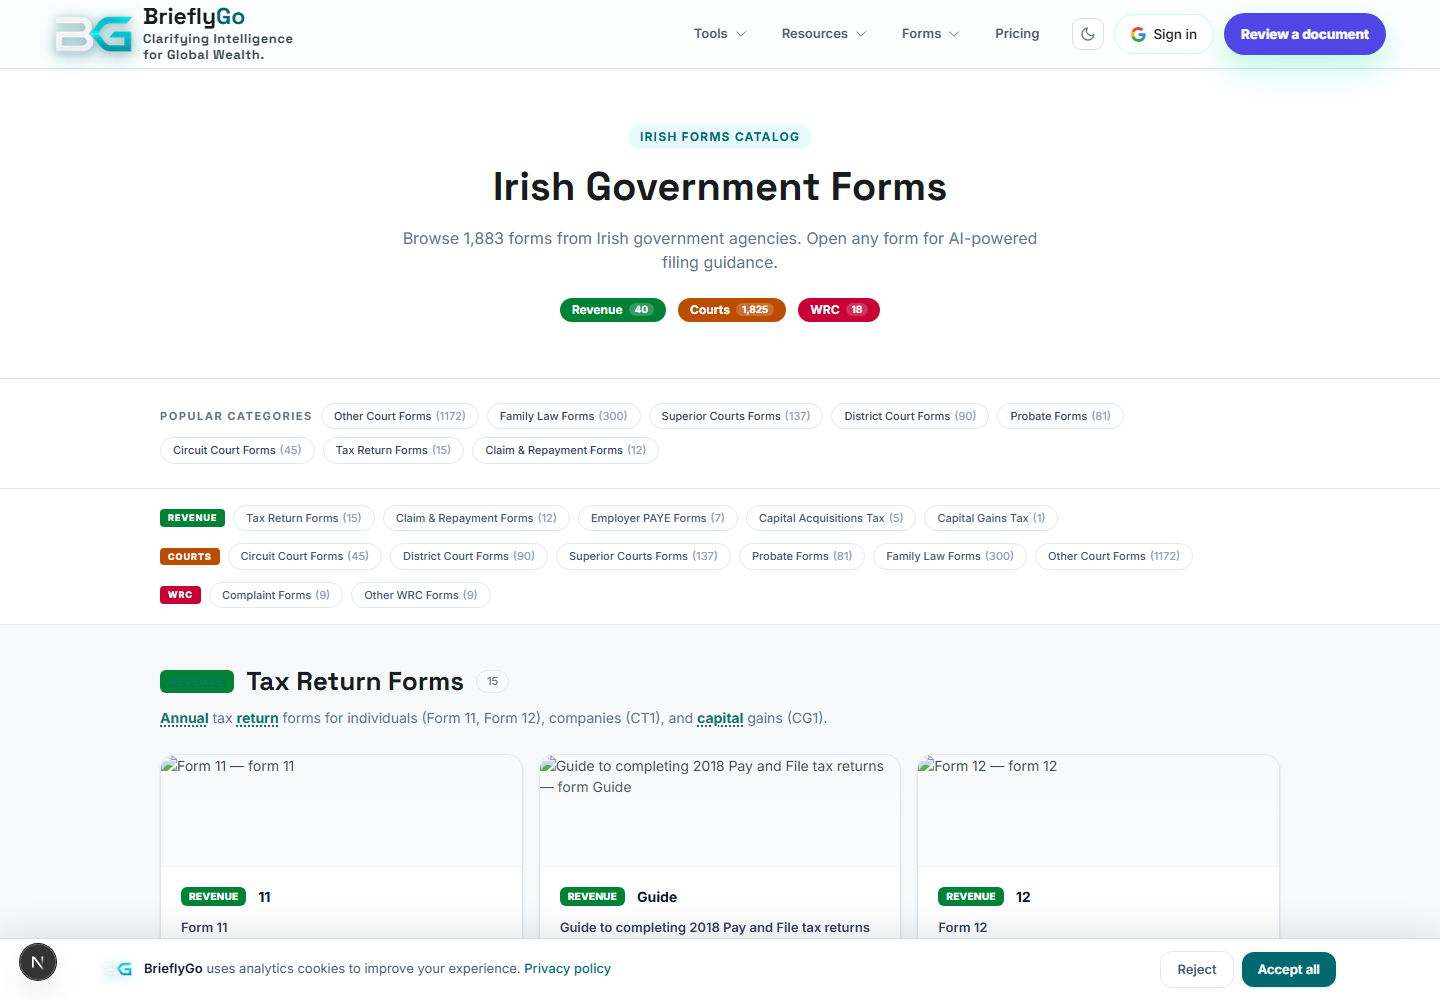This screenshot has width=1440, height=1000.
Task: Open the 2018 Pay and File guide thumbnail
Action: (x=720, y=811)
